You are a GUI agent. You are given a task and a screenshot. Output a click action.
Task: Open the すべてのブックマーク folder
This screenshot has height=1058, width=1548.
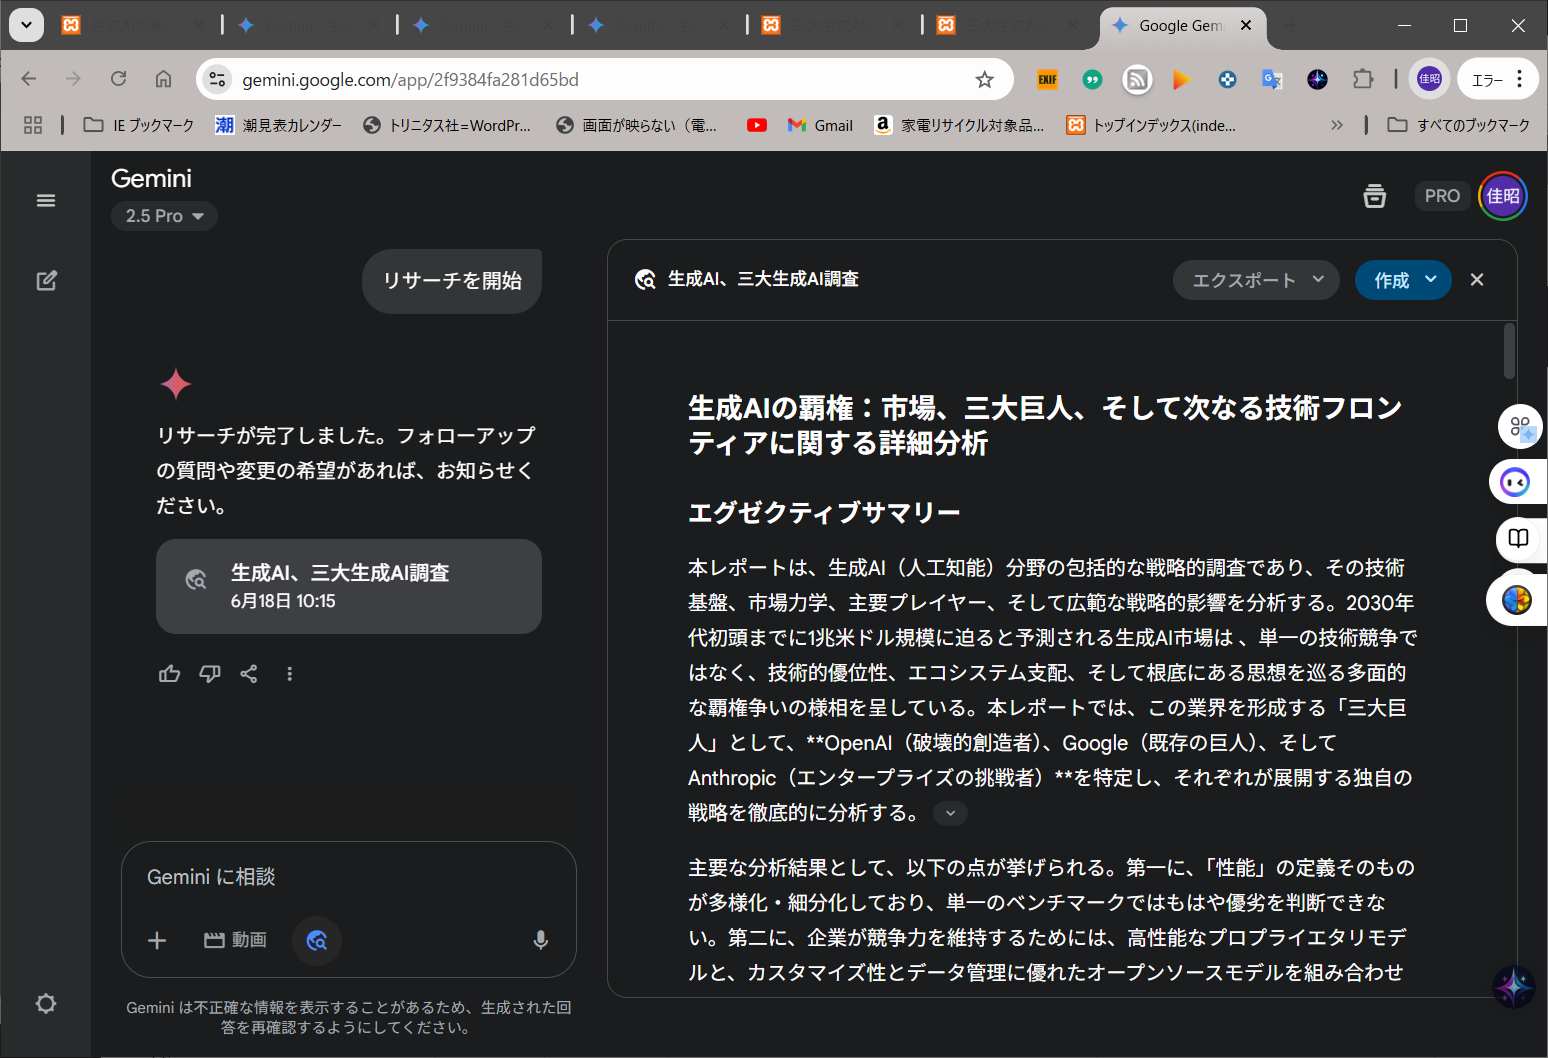coord(1458,125)
